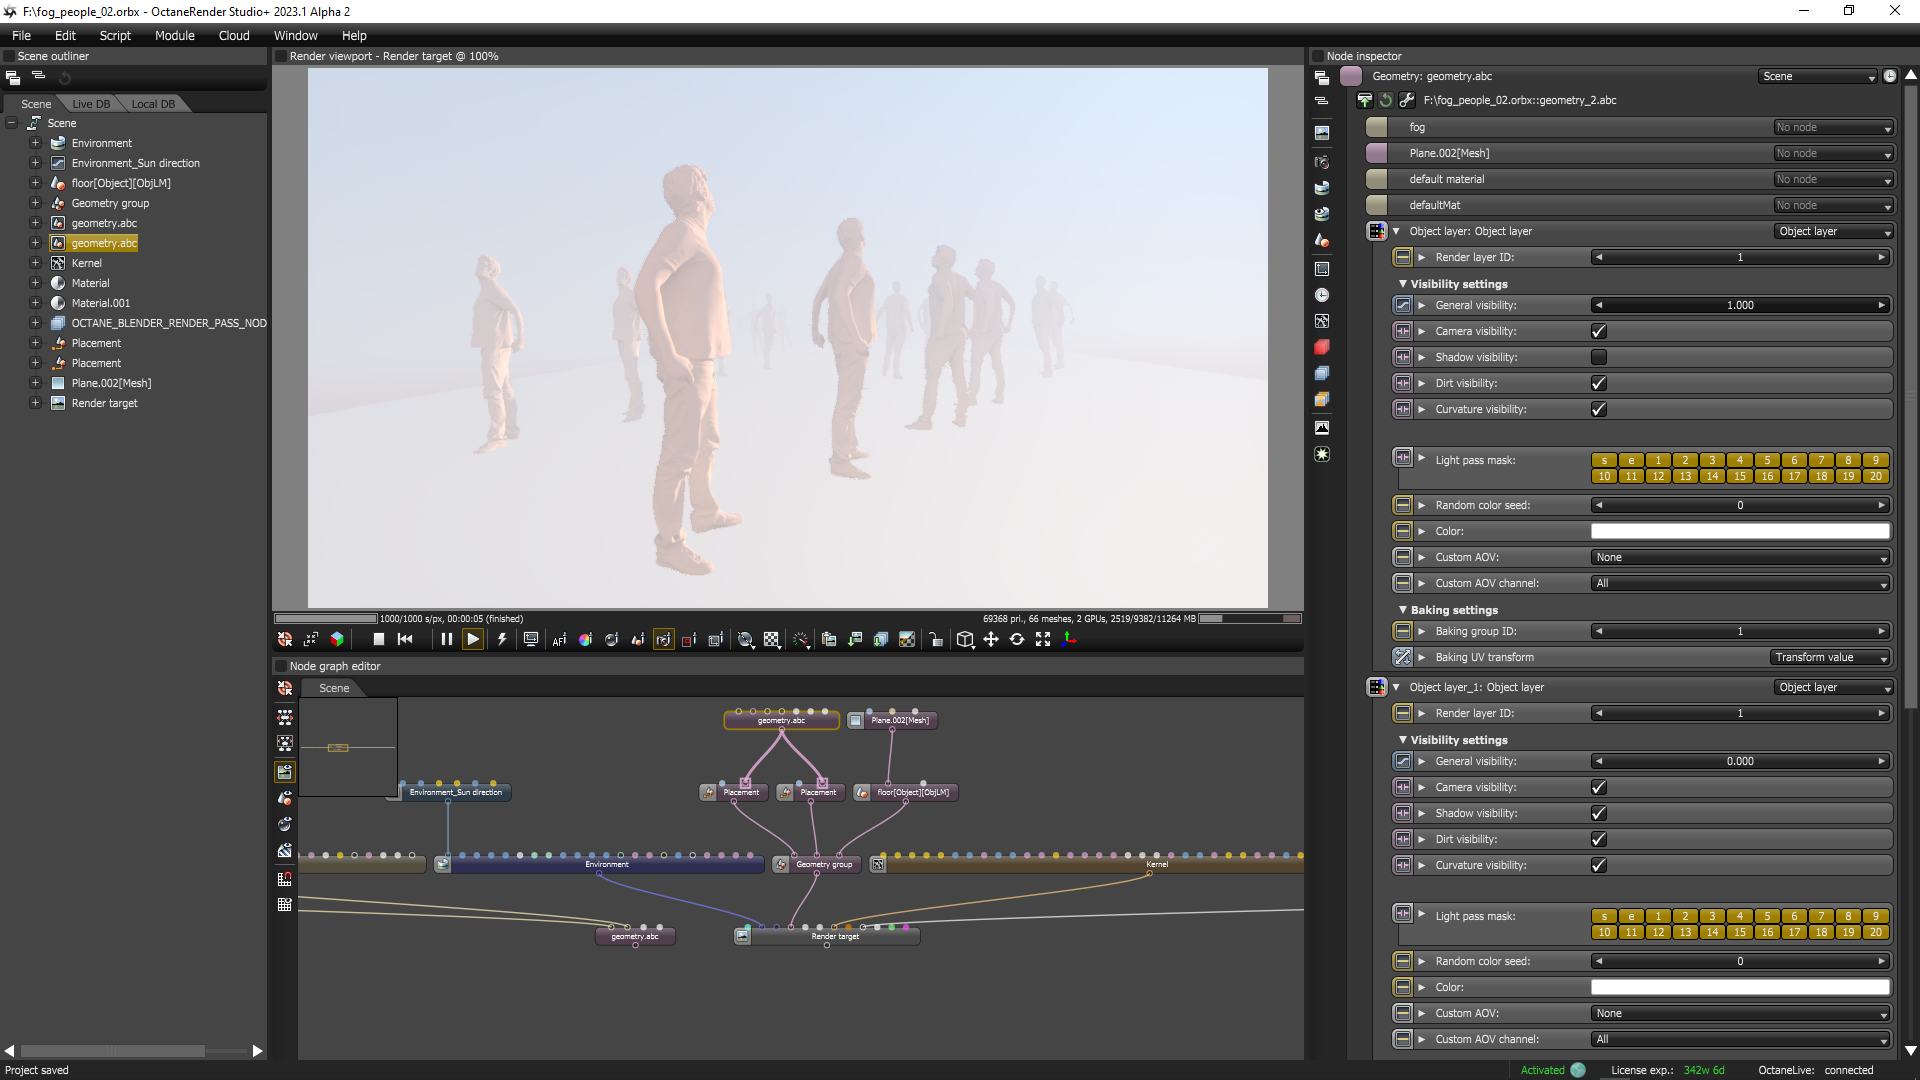
Task: Click the lightning real-time render icon
Action: tap(502, 640)
